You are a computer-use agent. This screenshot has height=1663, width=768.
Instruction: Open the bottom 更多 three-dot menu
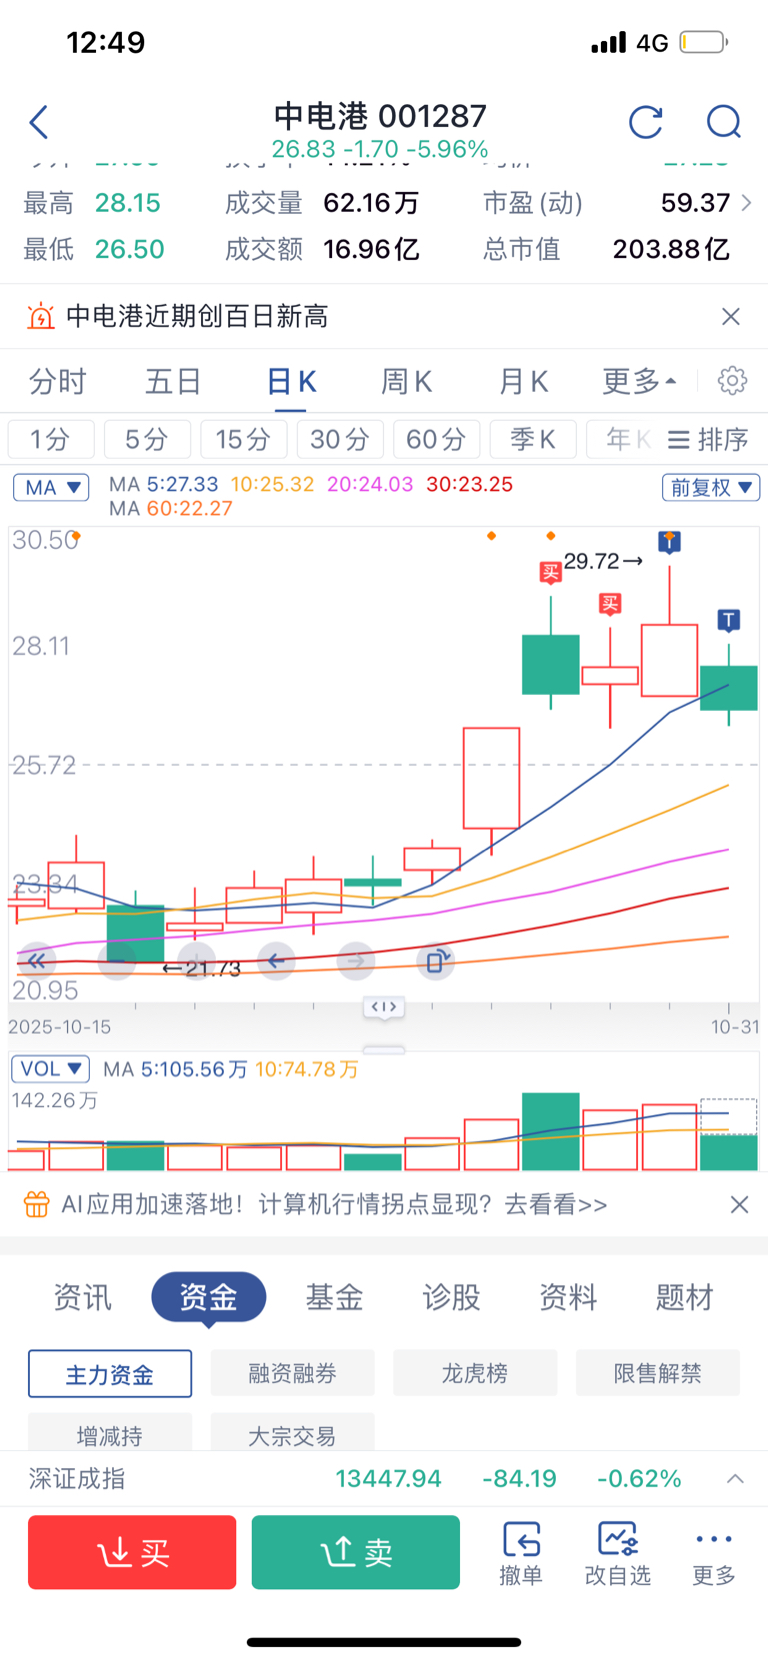click(714, 1553)
